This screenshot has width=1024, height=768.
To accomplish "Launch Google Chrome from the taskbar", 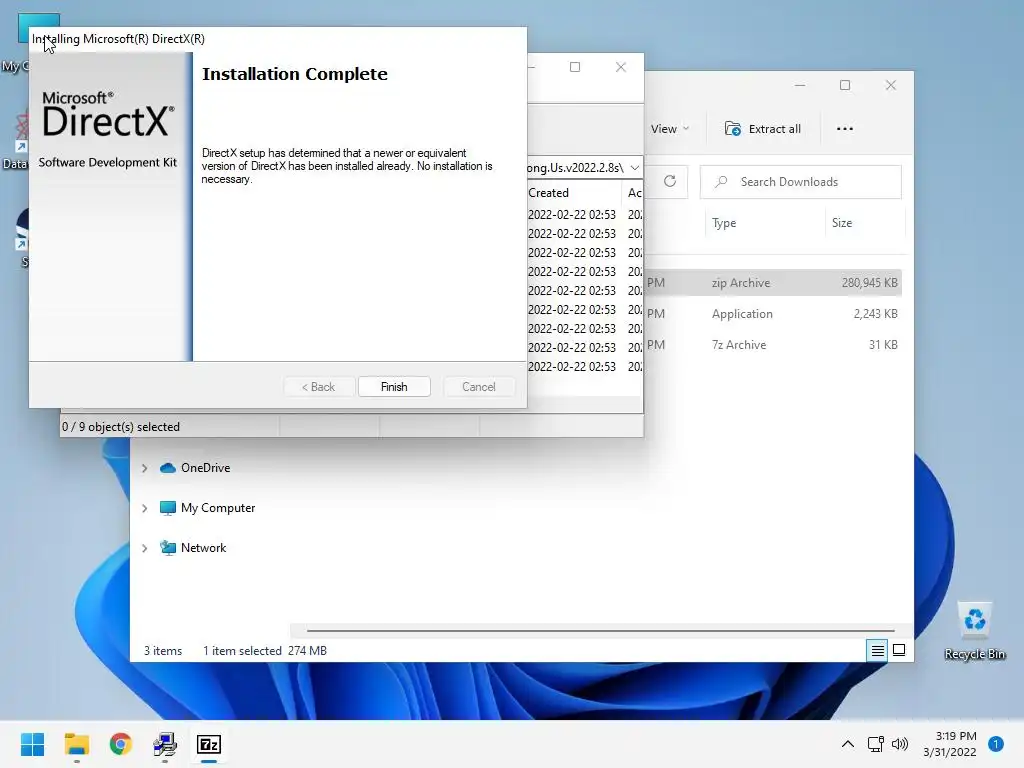I will click(121, 744).
